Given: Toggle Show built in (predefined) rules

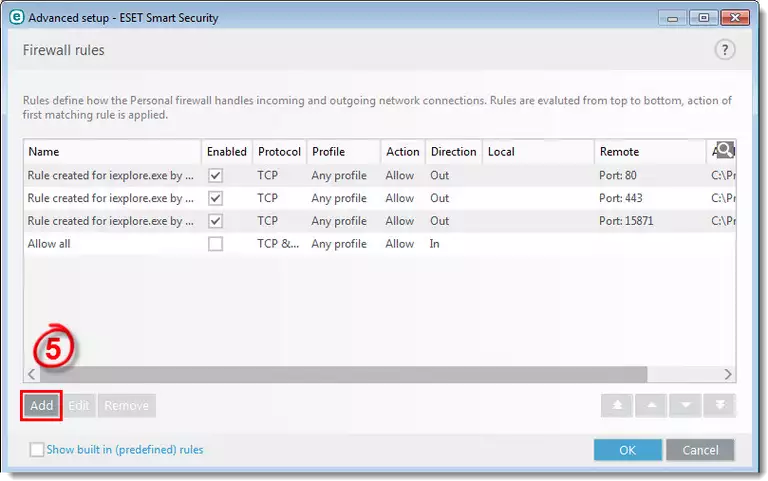Looking at the screenshot, I should (x=37, y=450).
